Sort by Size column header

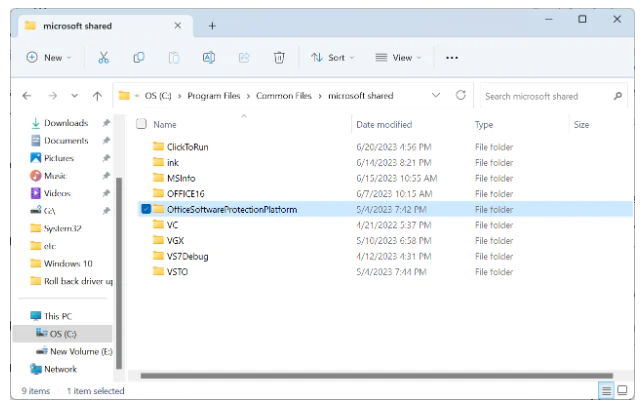[x=581, y=124]
